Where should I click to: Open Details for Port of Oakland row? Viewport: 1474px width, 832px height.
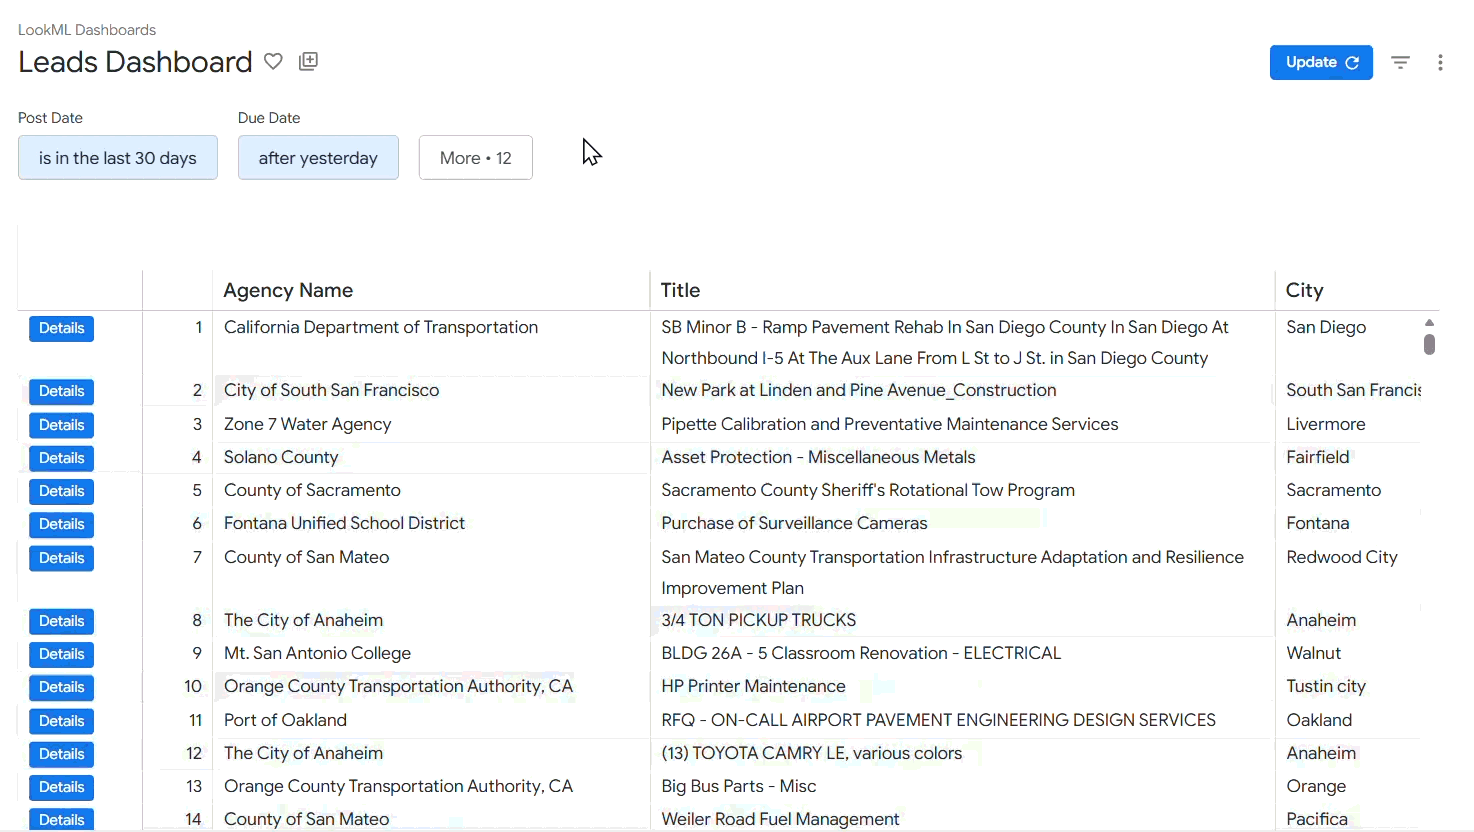click(61, 721)
